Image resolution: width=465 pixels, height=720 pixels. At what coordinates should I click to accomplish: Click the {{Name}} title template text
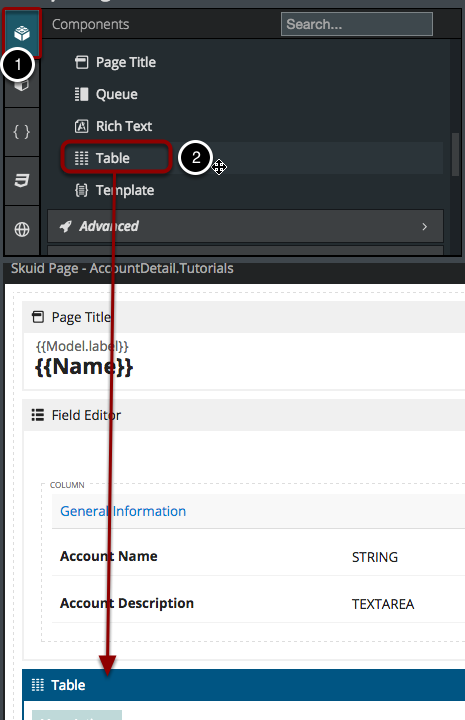pyautogui.click(x=84, y=367)
